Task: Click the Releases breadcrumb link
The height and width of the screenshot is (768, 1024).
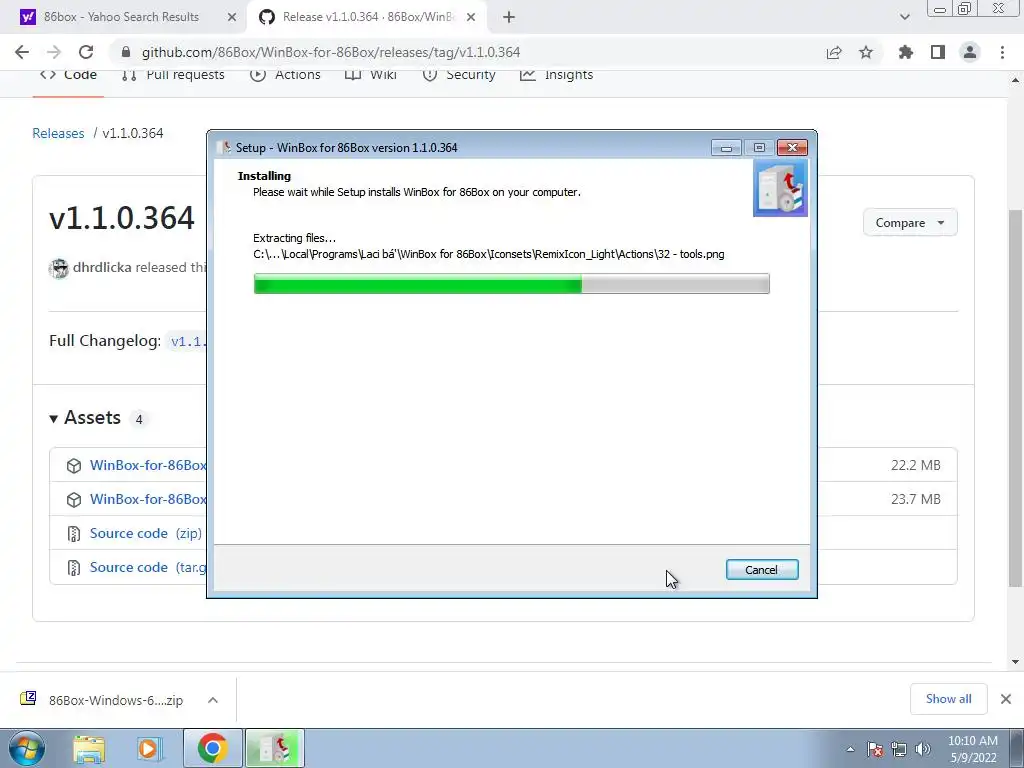Action: point(58,133)
